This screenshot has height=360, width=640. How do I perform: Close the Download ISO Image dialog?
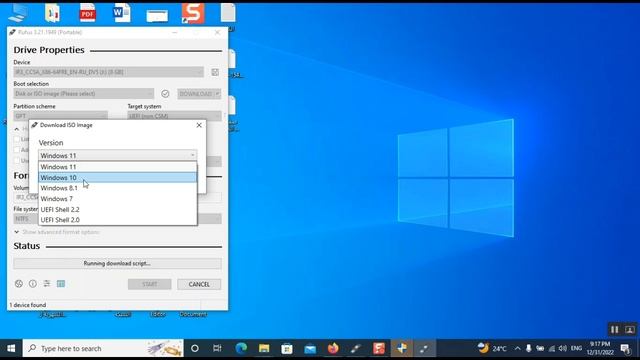[x=199, y=125]
